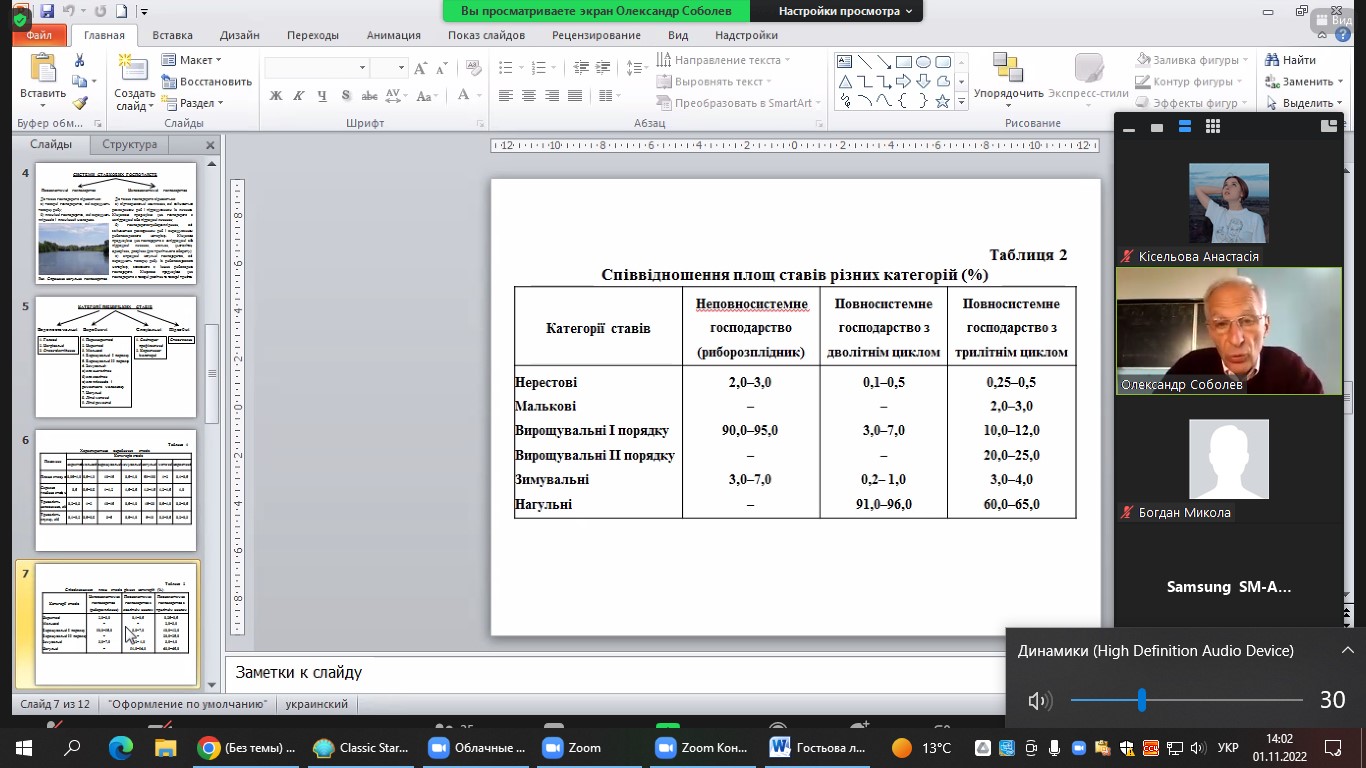Mute the speaker volume icon
This screenshot has height=768, width=1366.
(x=1039, y=701)
